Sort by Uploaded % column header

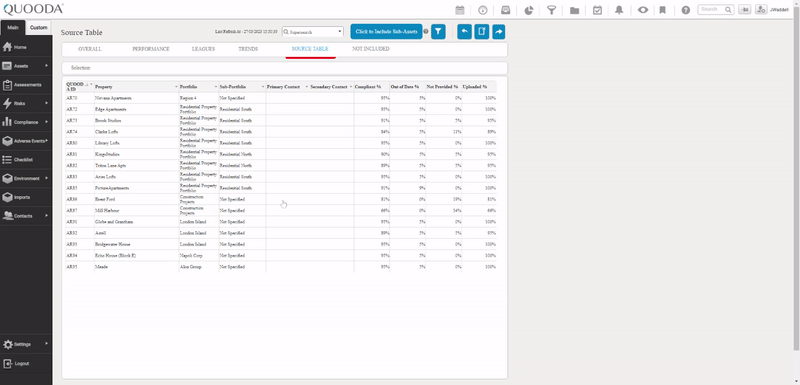[474, 87]
